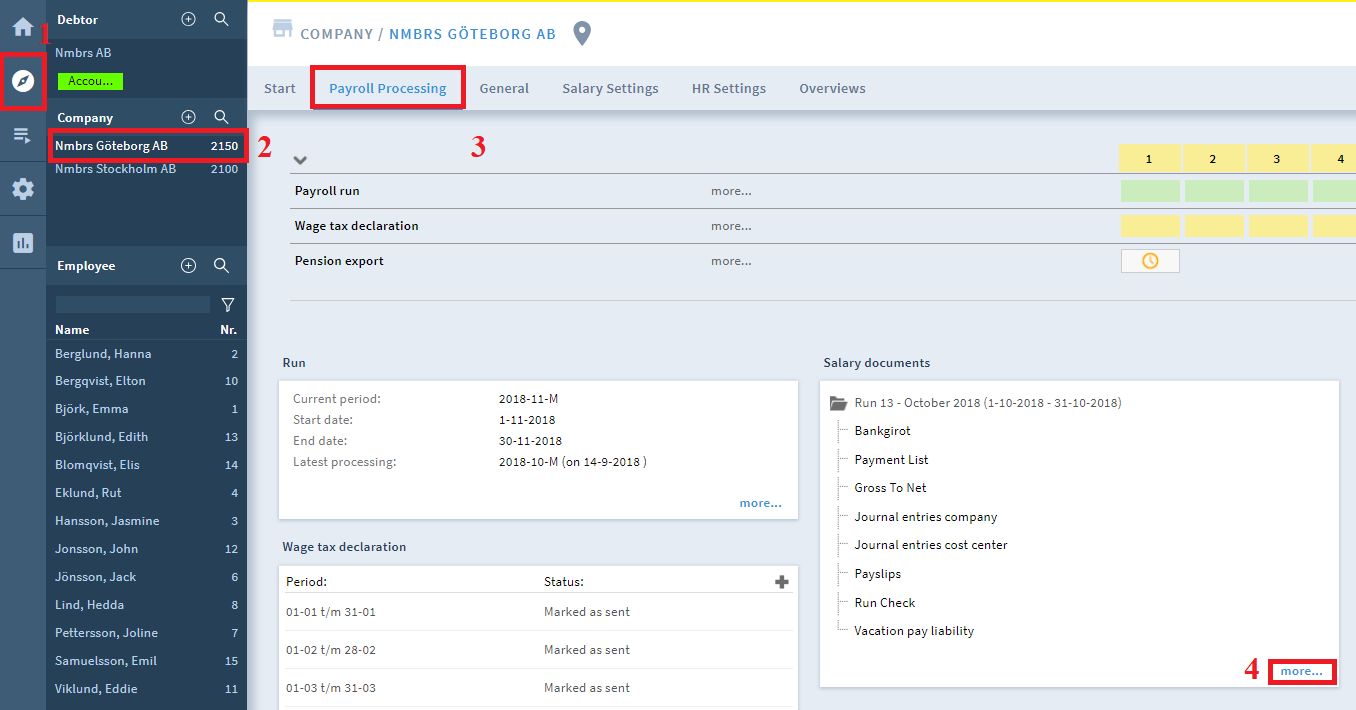1356x710 pixels.
Task: Switch to the Start tab
Action: click(280, 88)
